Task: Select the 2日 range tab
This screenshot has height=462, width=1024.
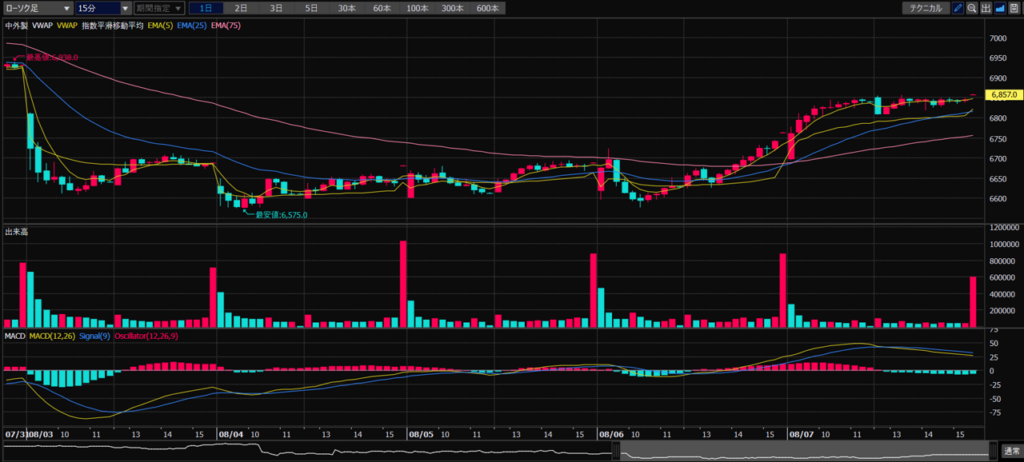Action: (x=241, y=8)
